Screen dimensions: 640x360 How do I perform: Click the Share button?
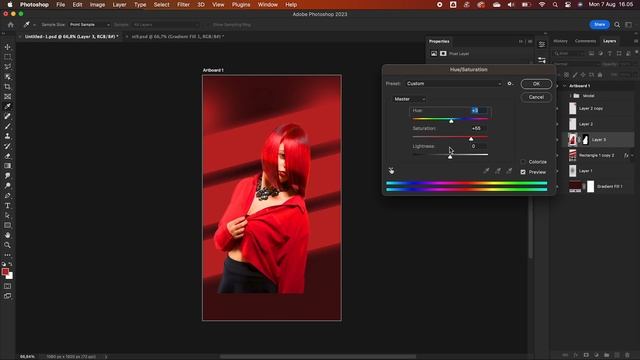click(x=599, y=24)
